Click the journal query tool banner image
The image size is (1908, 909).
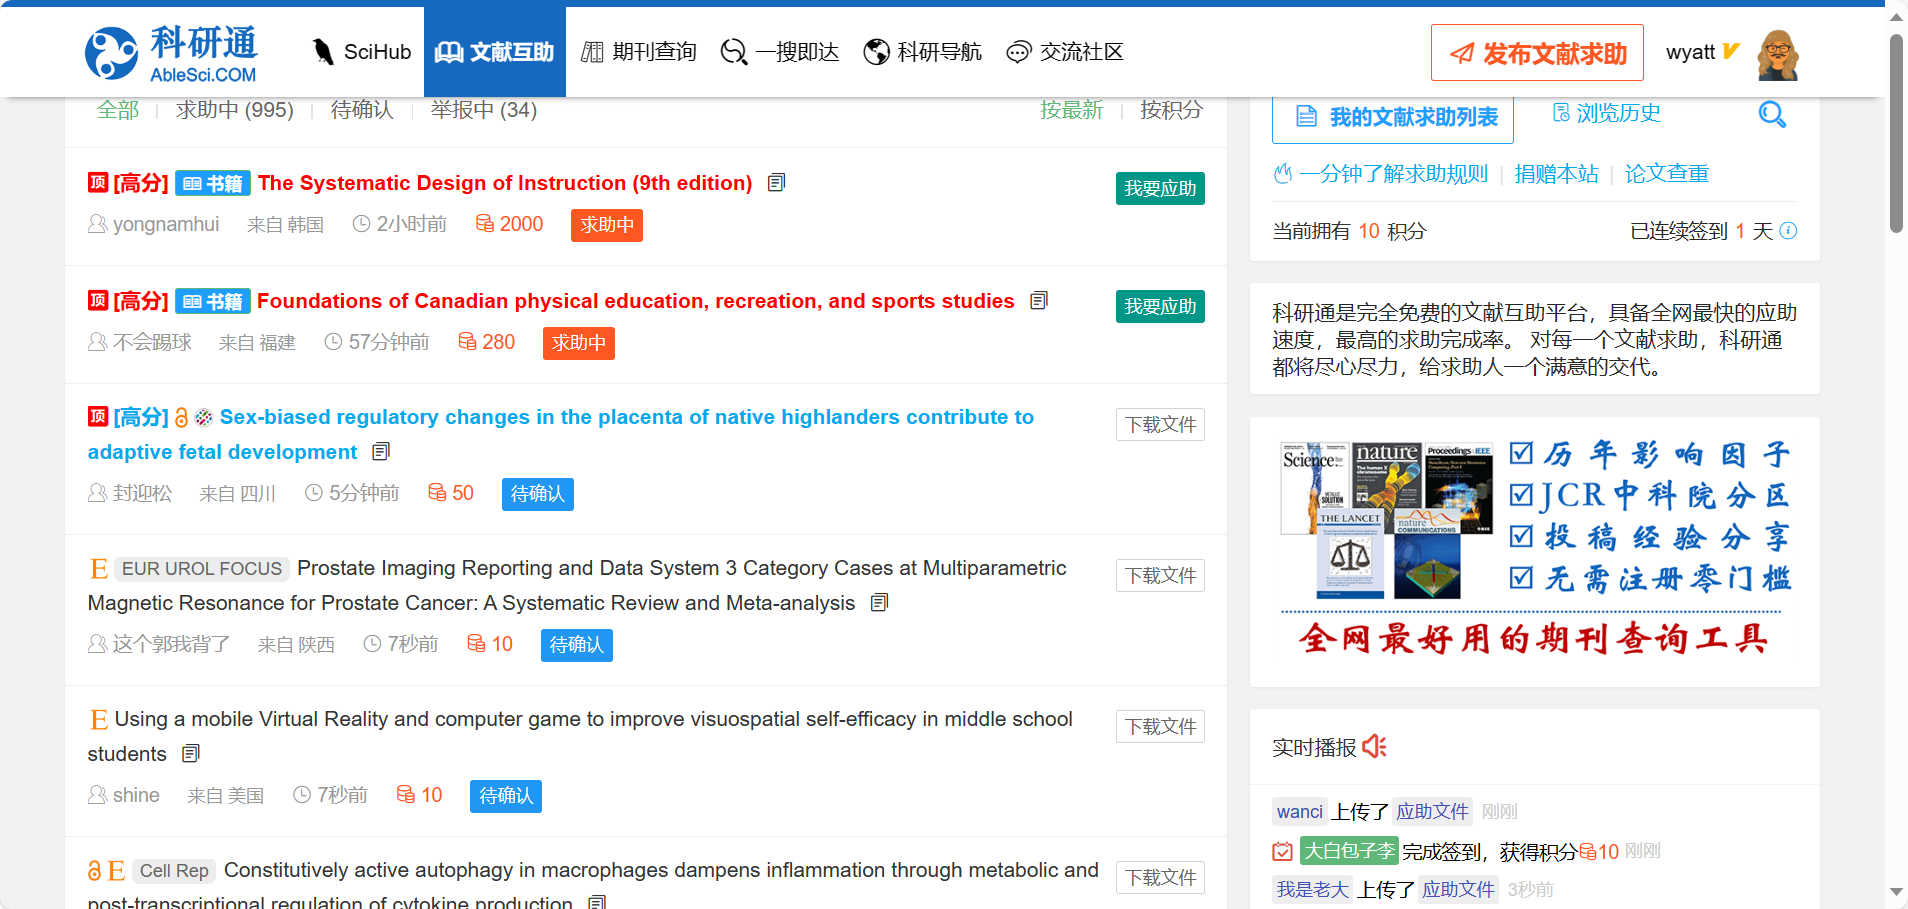point(1534,549)
